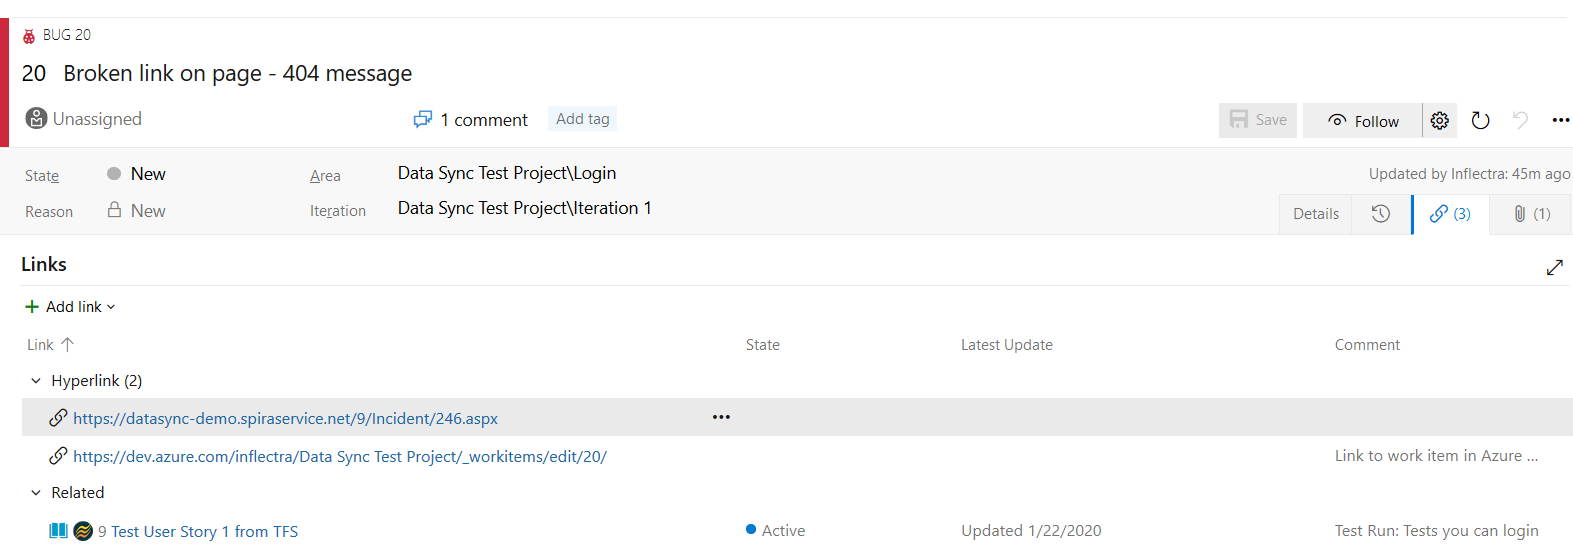Collapse the Related group
Image resolution: width=1573 pixels, height=556 pixels.
[x=36, y=493]
